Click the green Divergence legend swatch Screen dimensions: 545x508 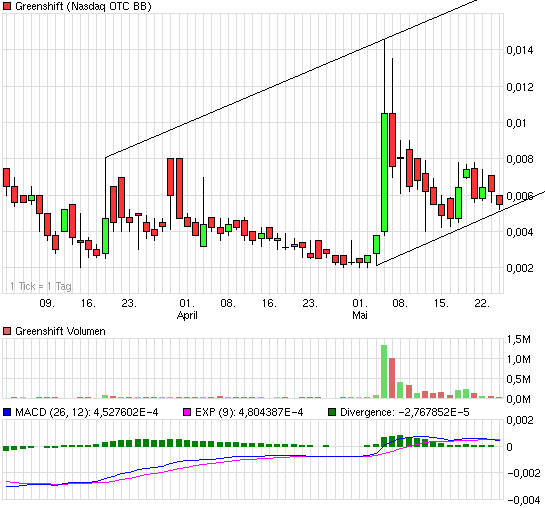(332, 412)
